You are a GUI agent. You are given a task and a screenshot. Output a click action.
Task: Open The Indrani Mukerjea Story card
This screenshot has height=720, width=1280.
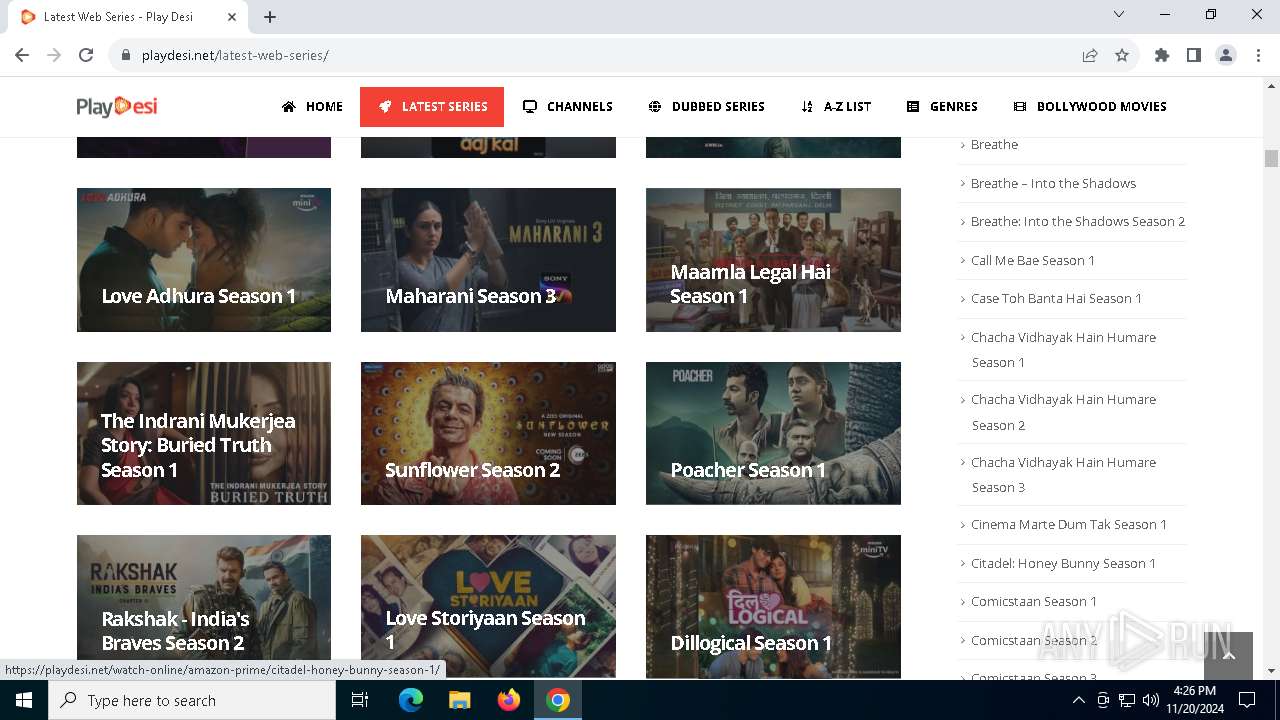[204, 433]
